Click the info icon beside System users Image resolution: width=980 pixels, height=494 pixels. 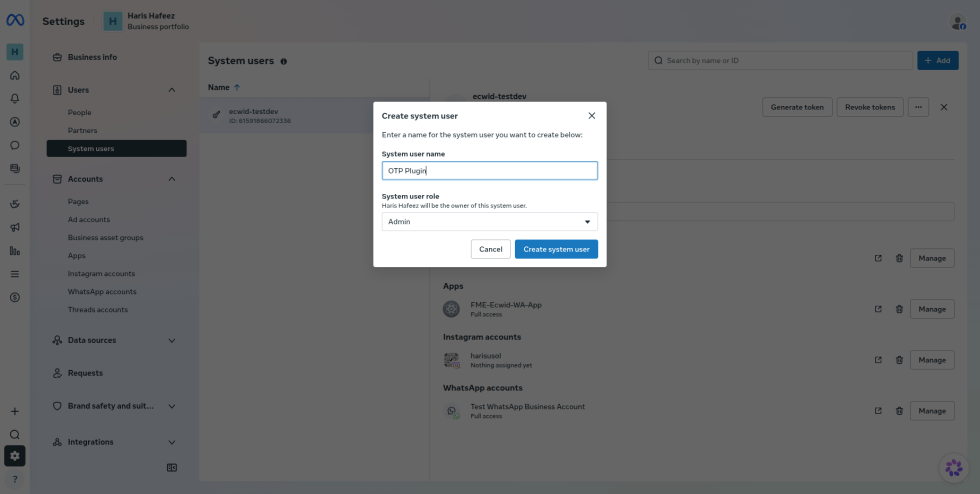pos(284,61)
